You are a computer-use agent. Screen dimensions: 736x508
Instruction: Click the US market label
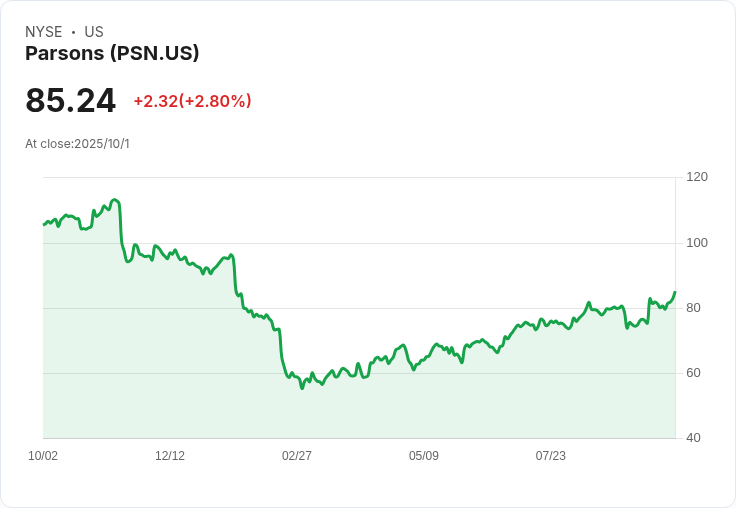pyautogui.click(x=94, y=32)
